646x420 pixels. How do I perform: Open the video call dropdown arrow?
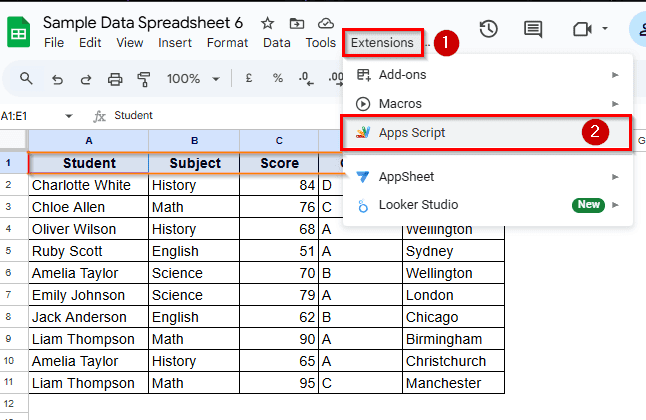click(605, 29)
